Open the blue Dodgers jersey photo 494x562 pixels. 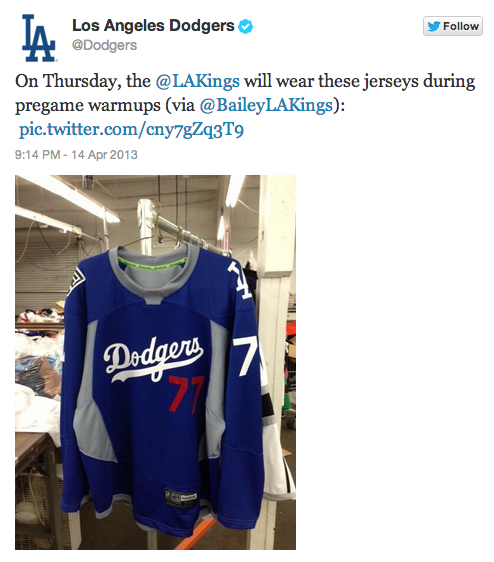tap(155, 362)
